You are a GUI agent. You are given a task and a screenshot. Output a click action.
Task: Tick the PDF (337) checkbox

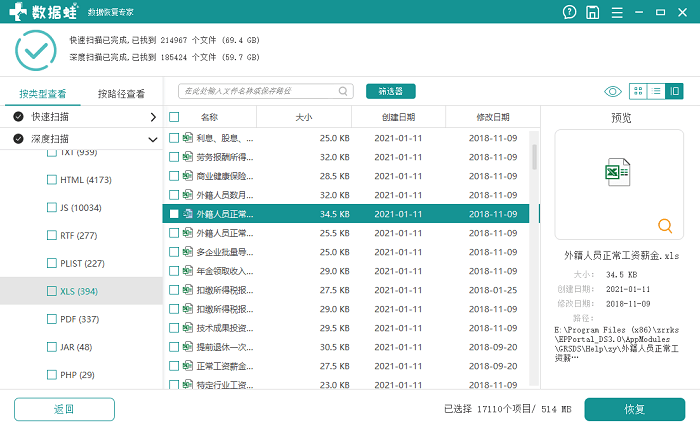52,319
